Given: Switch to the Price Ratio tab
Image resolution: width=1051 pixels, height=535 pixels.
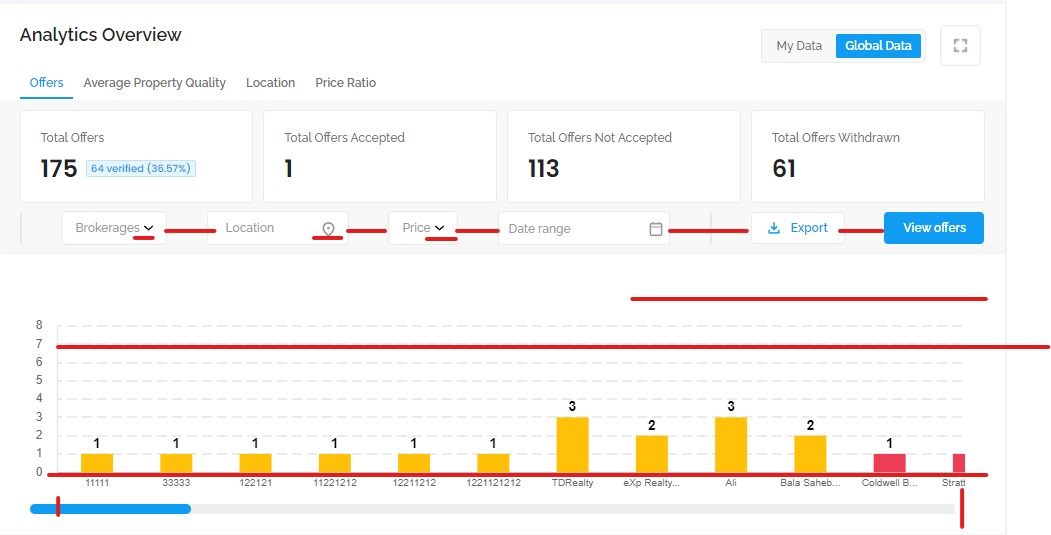Looking at the screenshot, I should pyautogui.click(x=345, y=82).
